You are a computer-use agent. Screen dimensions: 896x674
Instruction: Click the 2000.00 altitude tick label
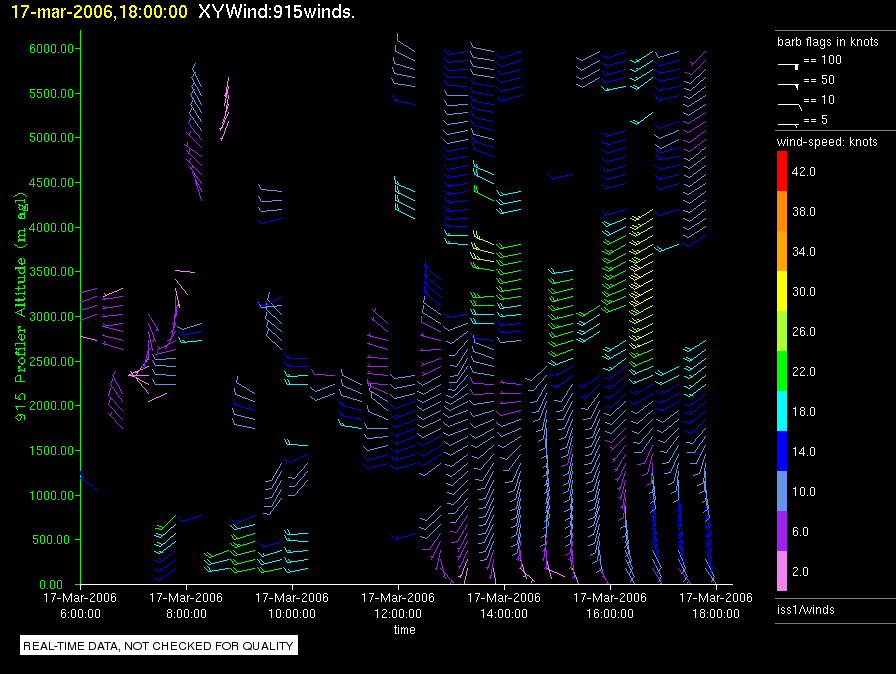click(51, 406)
